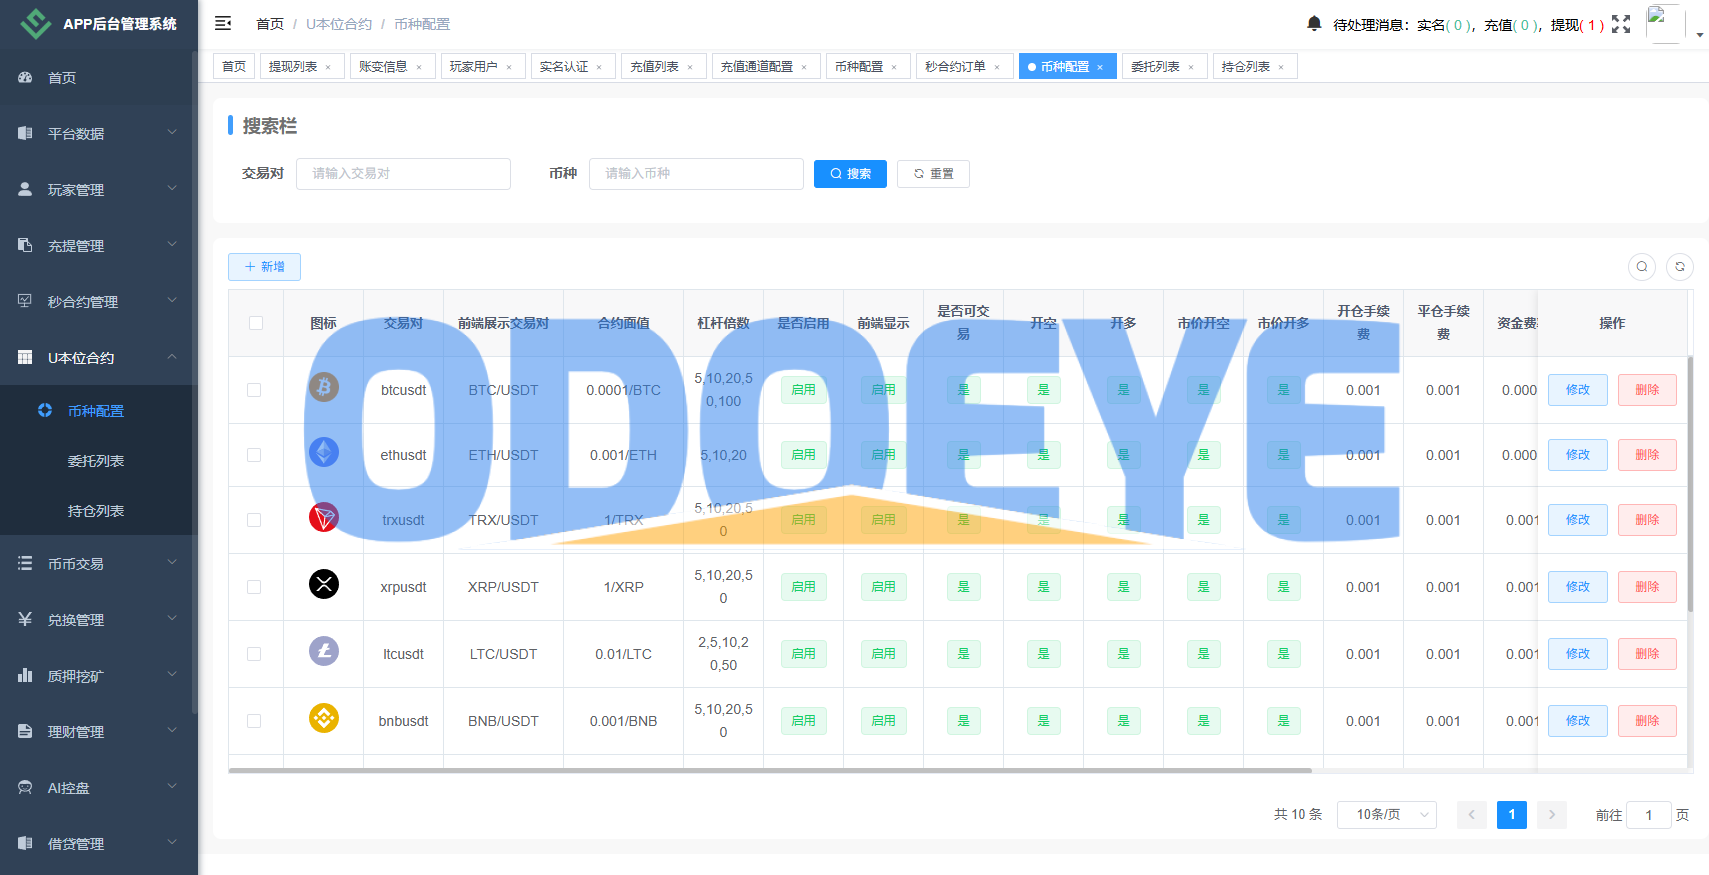Toggle fullscreen mode icon
The image size is (1709, 875).
1621,24
